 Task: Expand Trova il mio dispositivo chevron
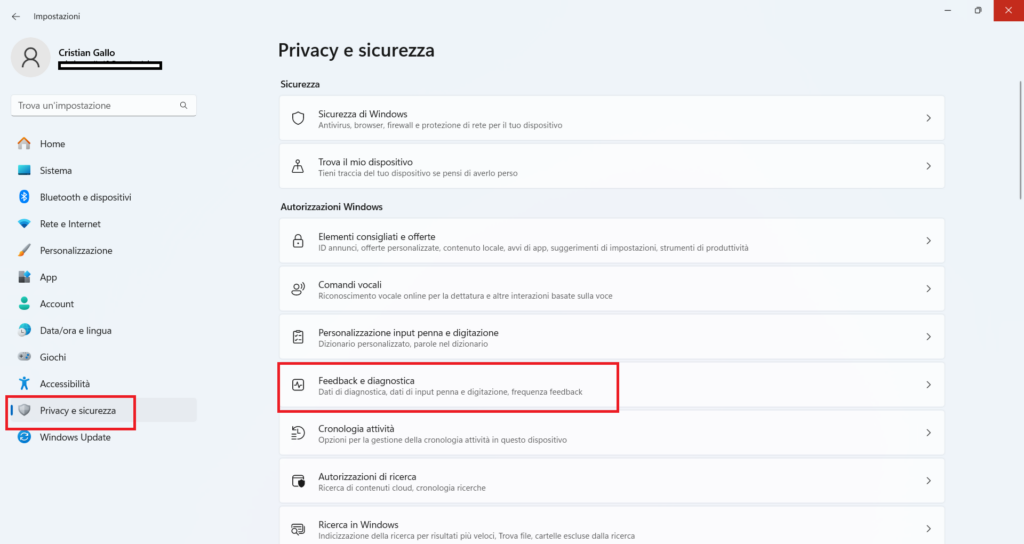928,166
